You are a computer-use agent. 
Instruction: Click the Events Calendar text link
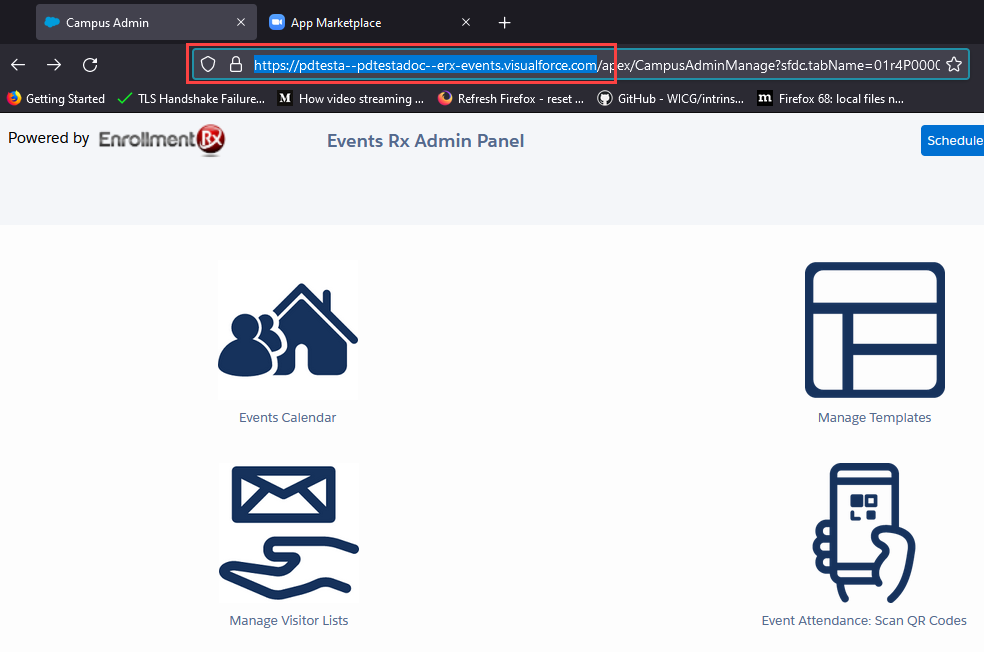288,418
